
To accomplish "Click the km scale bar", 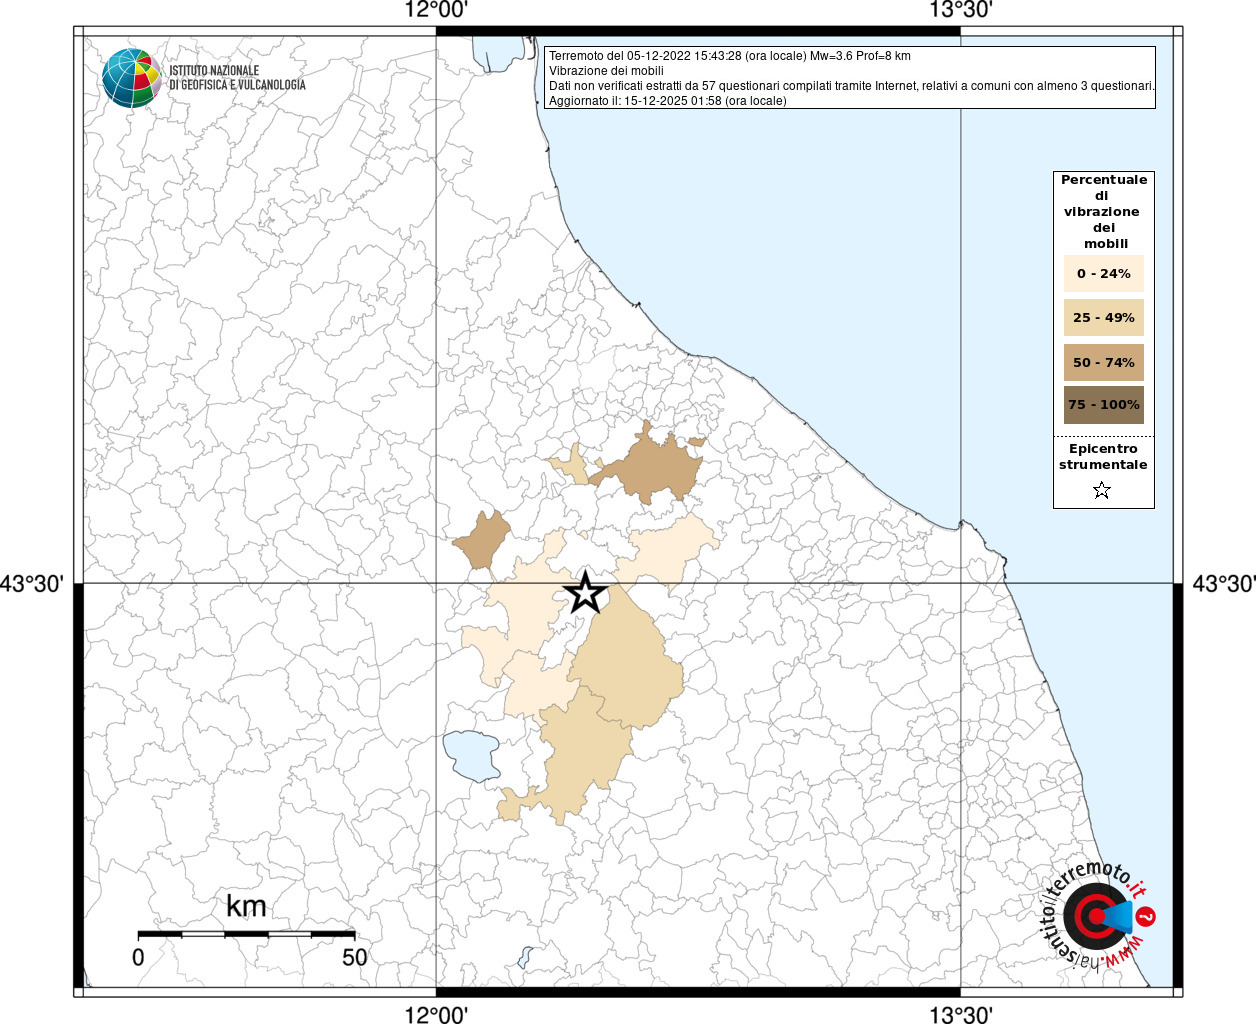I will click(x=246, y=934).
